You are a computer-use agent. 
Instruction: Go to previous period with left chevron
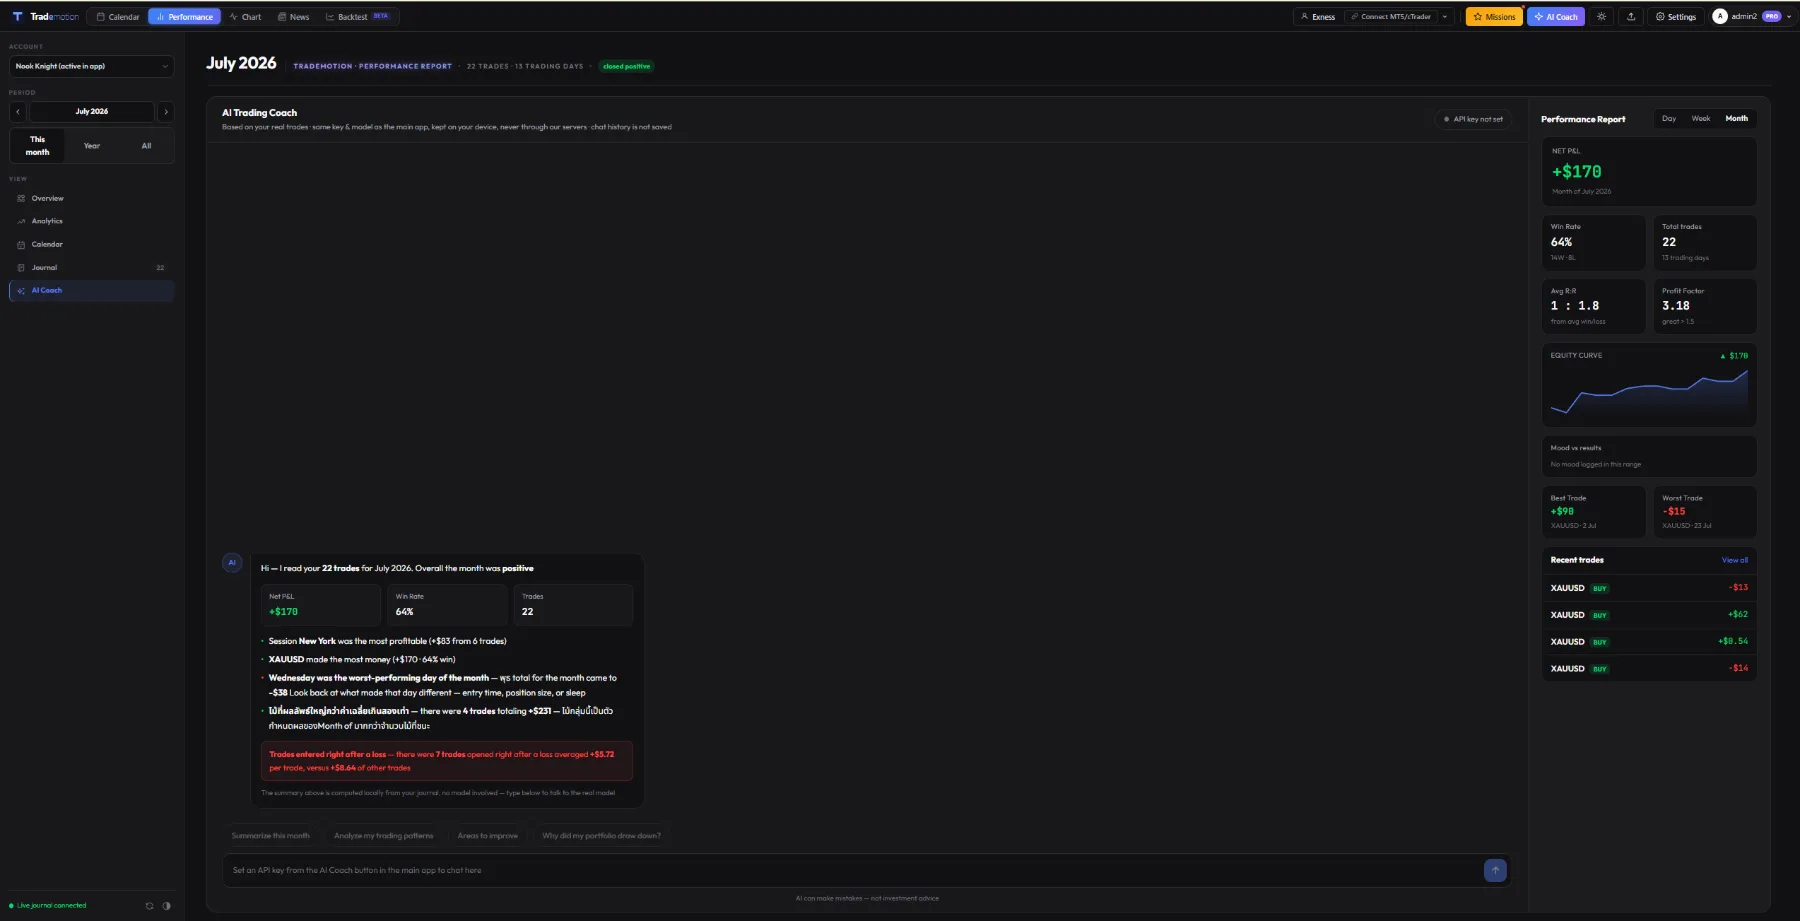pos(18,112)
